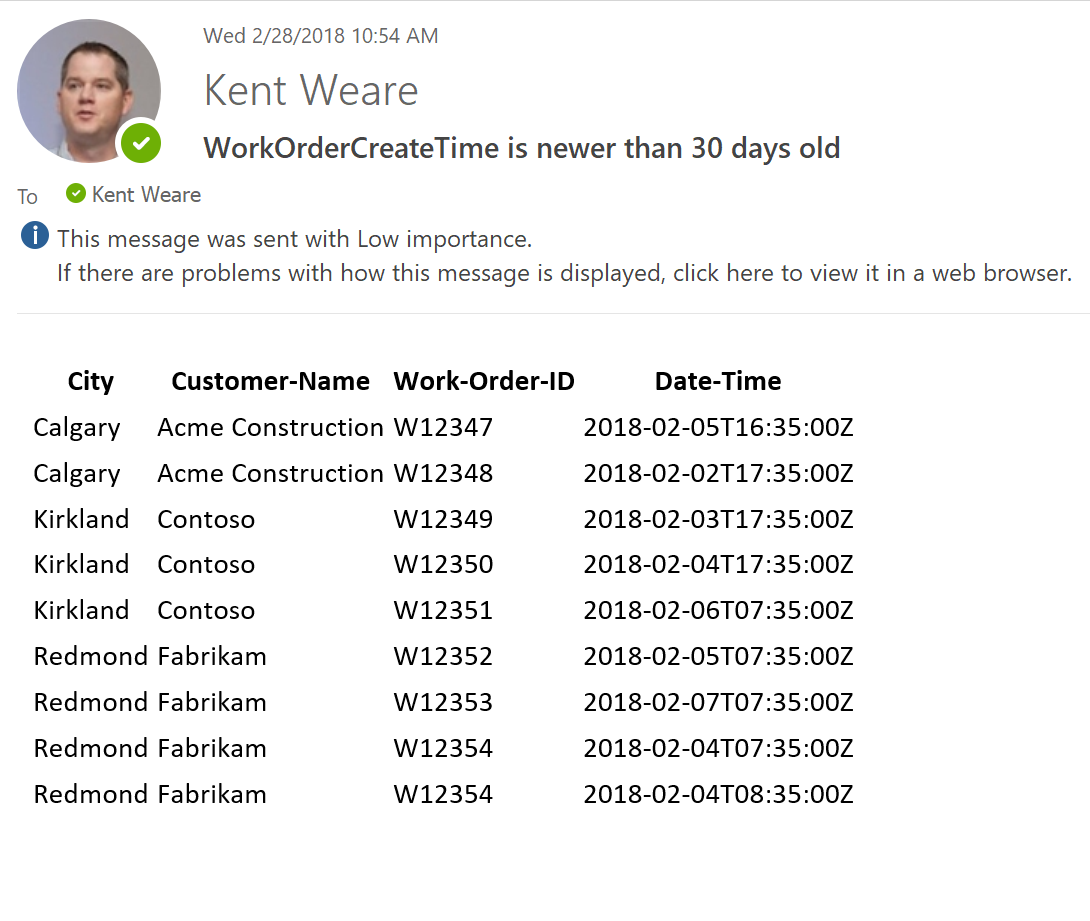This screenshot has width=1090, height=921.
Task: Click the blue information icon
Action: [x=34, y=237]
